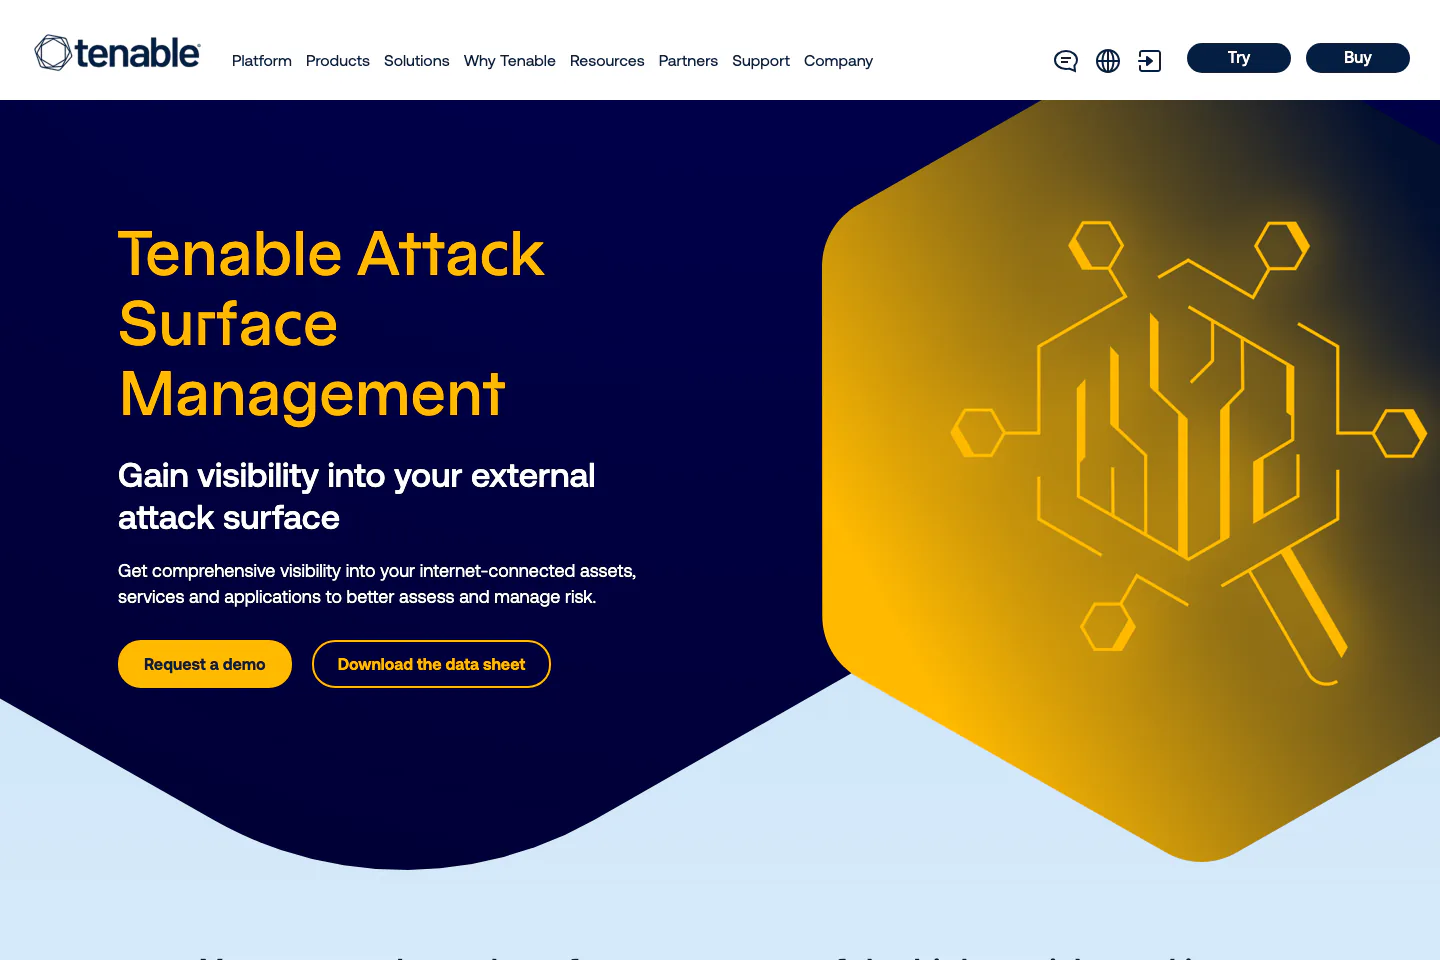Select Company in the top navigation

838,61
